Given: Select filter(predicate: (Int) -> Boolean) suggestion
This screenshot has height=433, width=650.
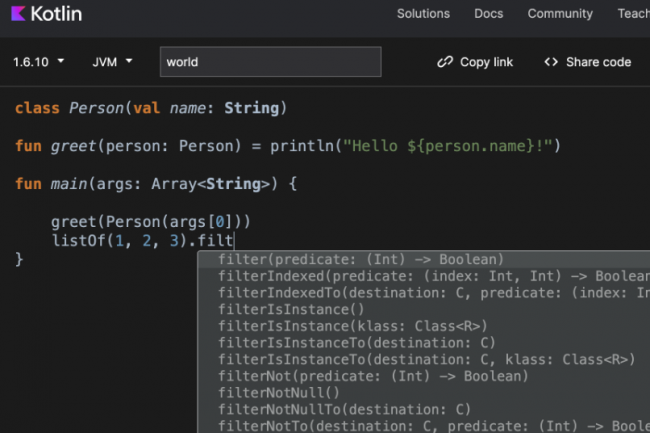Looking at the screenshot, I should tap(424, 259).
